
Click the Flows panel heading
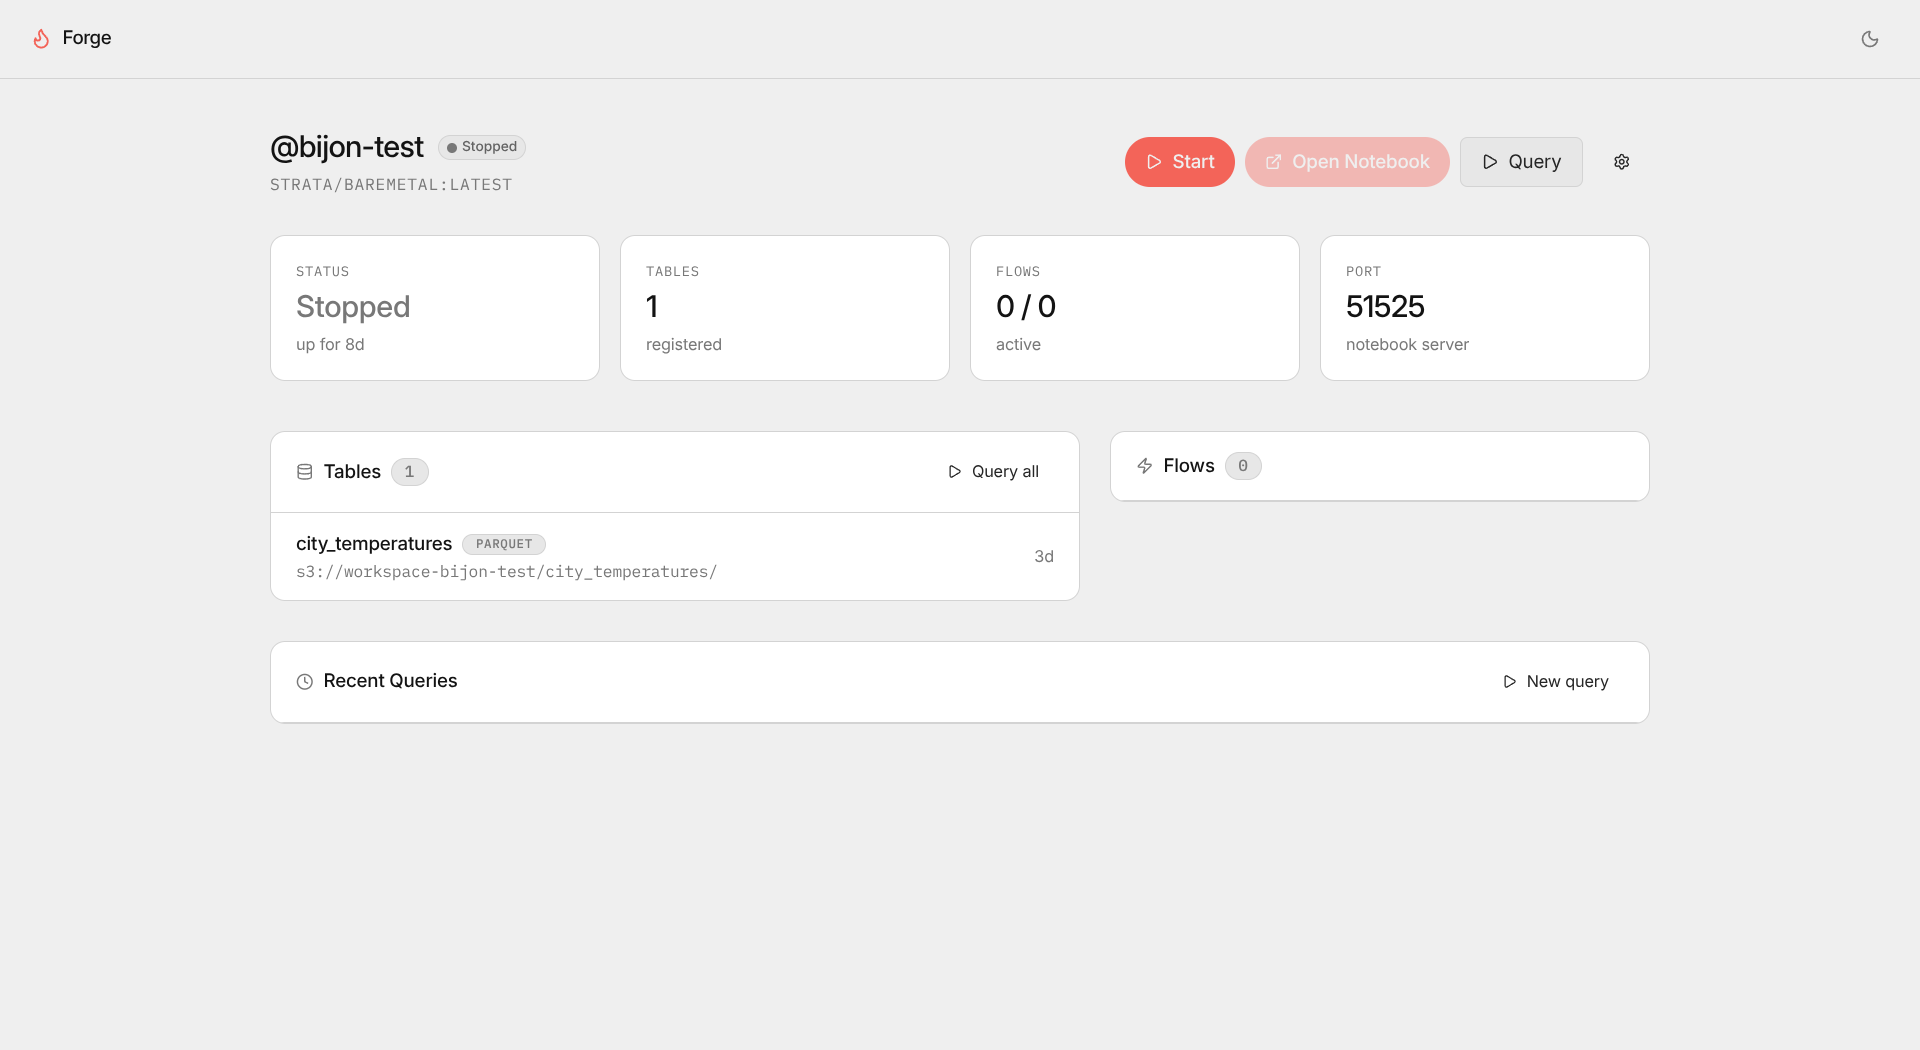click(x=1189, y=466)
